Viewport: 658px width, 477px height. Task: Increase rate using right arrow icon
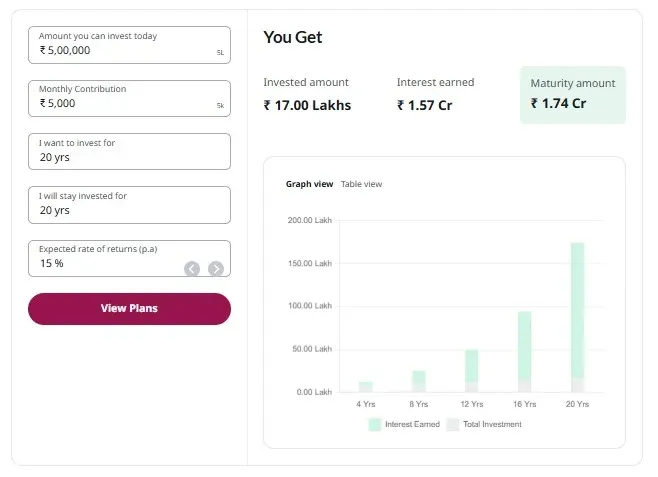[x=216, y=268]
